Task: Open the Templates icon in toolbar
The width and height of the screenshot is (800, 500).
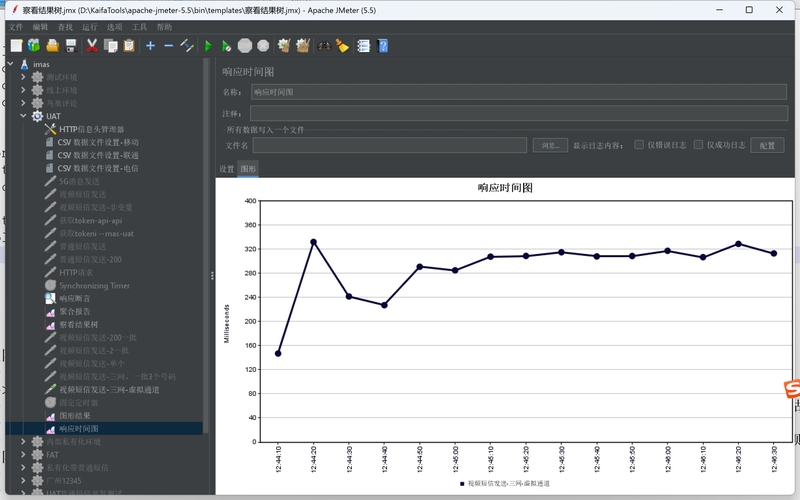Action: point(34,46)
